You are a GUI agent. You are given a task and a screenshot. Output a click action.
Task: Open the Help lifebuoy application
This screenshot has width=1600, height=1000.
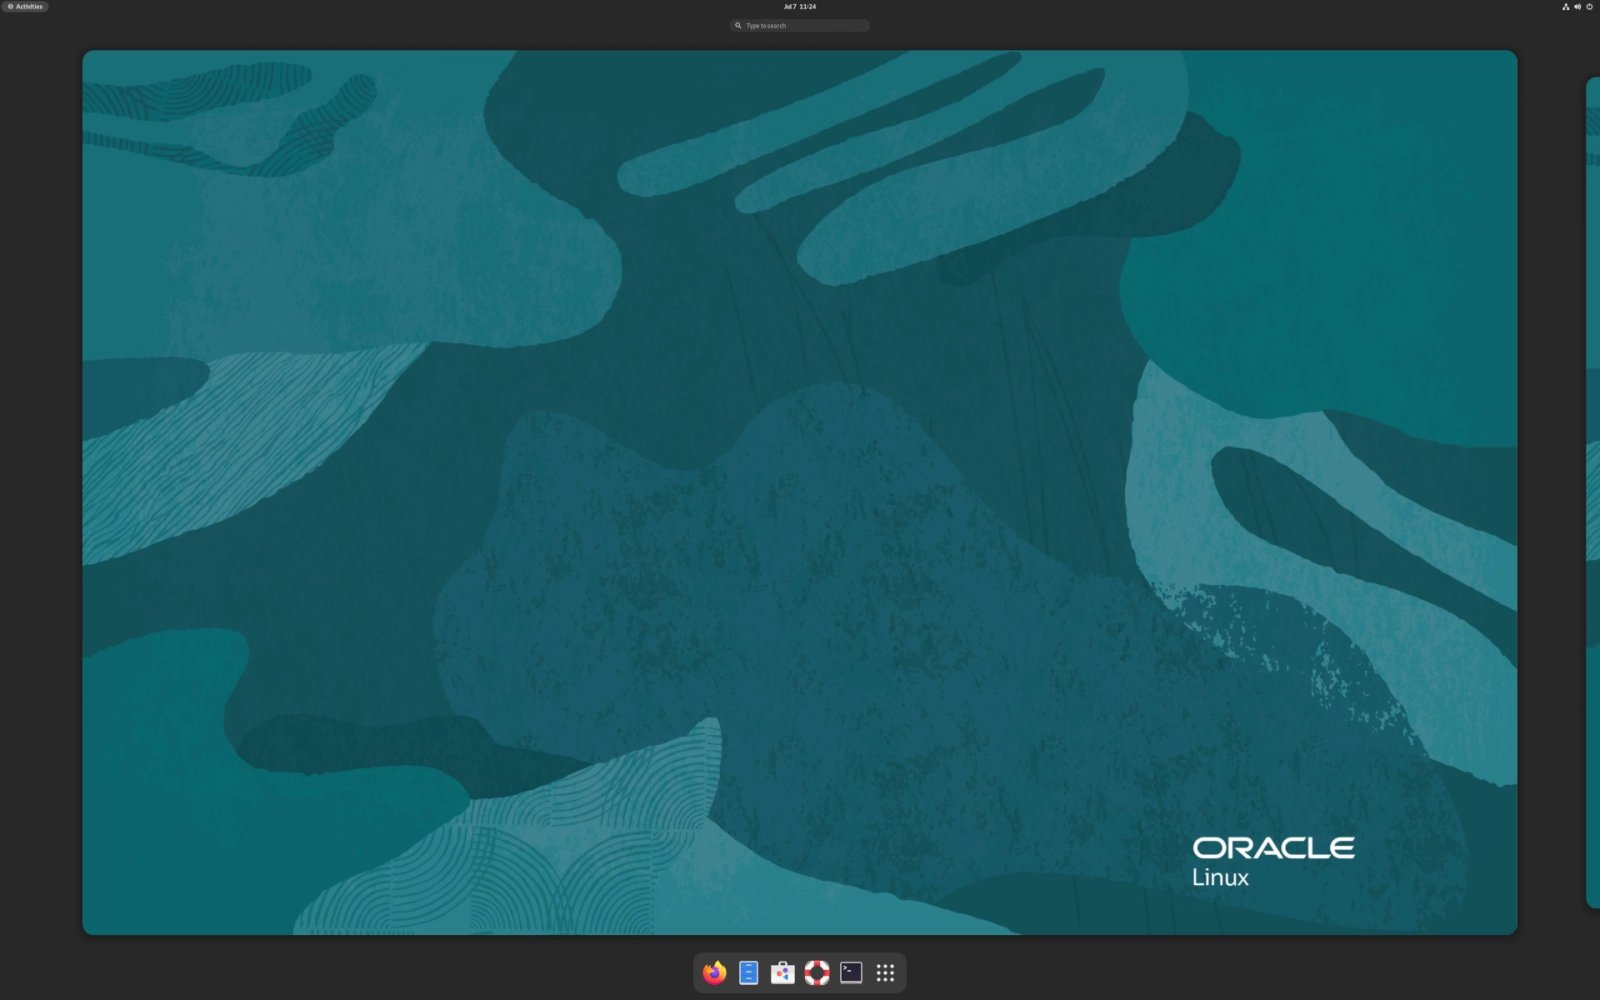817,972
